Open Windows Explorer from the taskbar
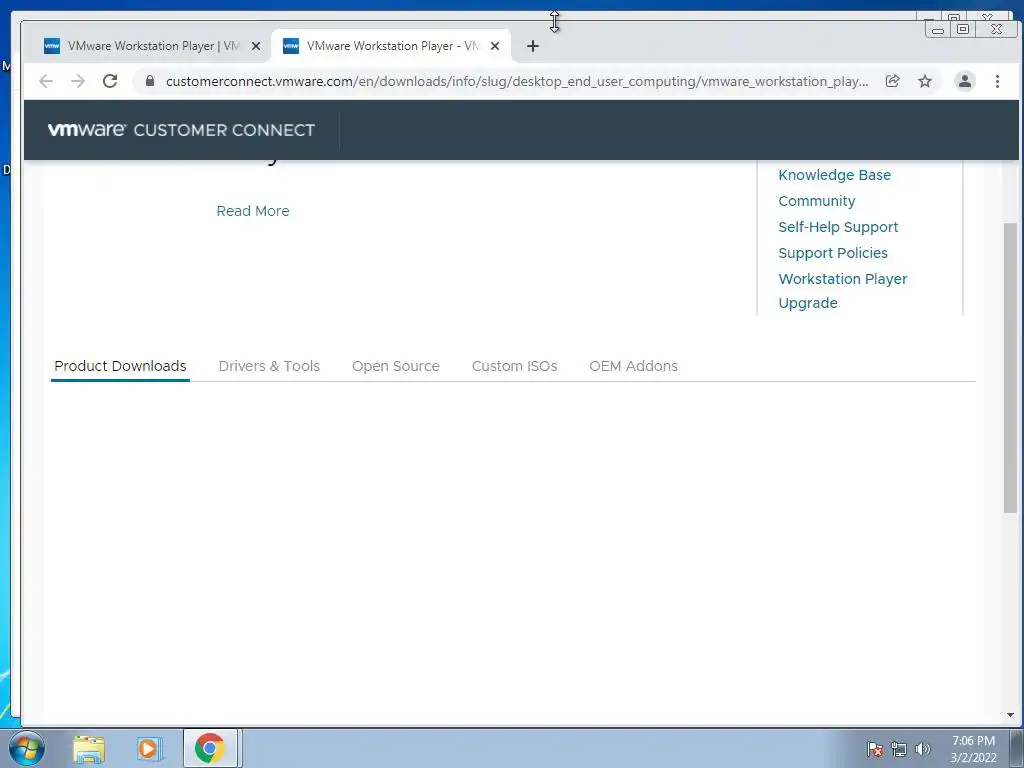This screenshot has height=768, width=1024. 89,748
